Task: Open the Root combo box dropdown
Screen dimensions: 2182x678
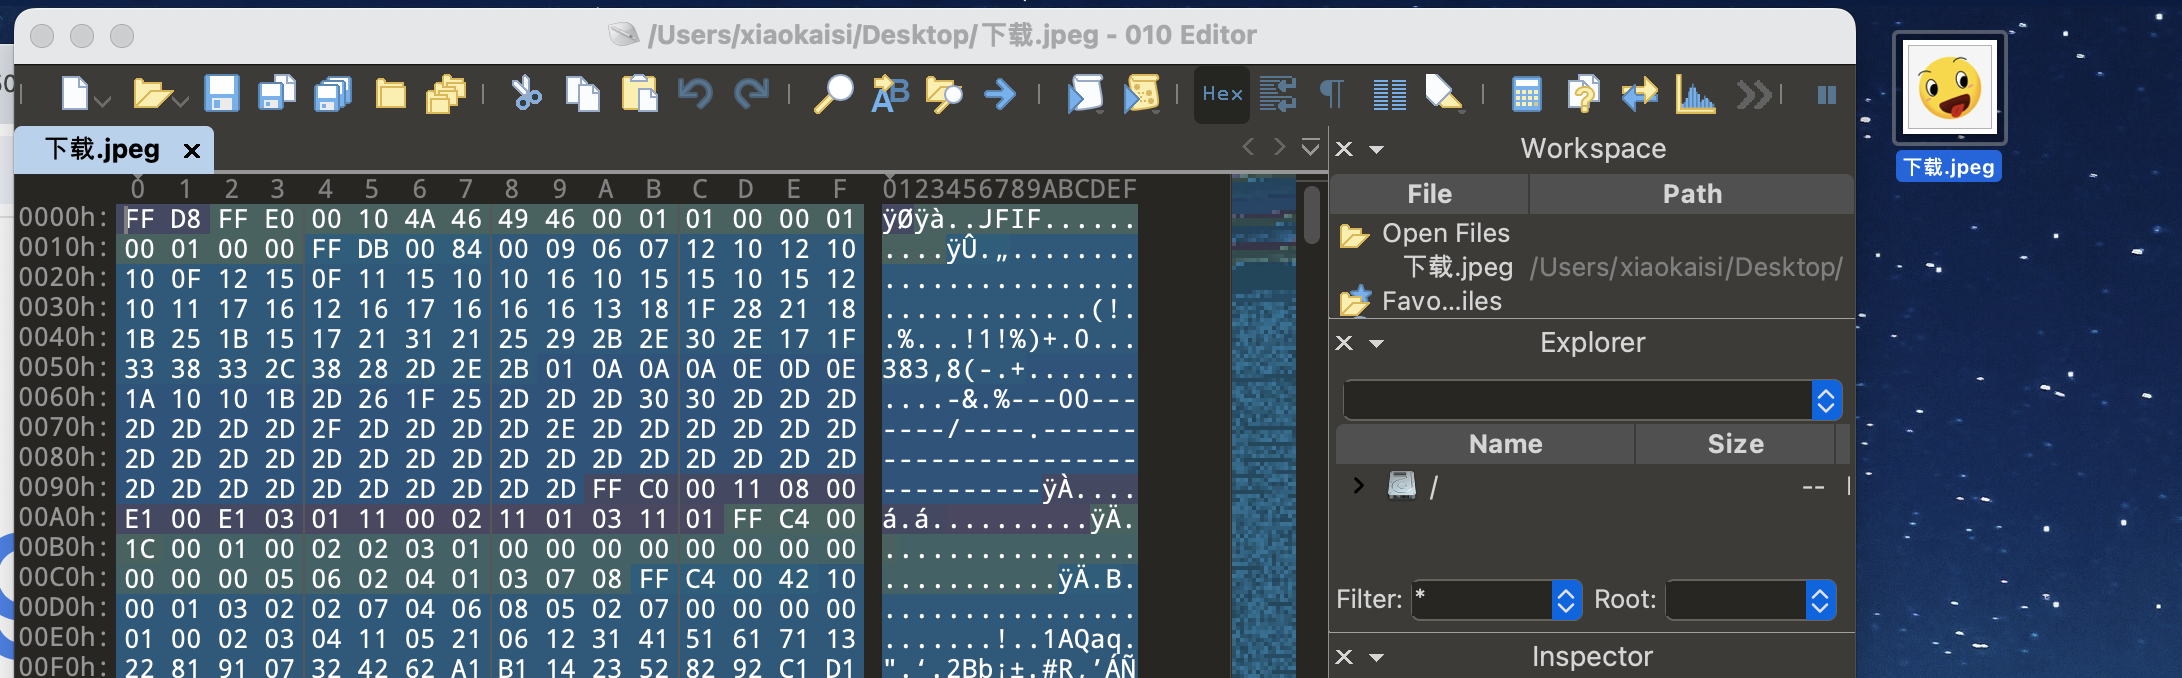Action: [x=1819, y=600]
